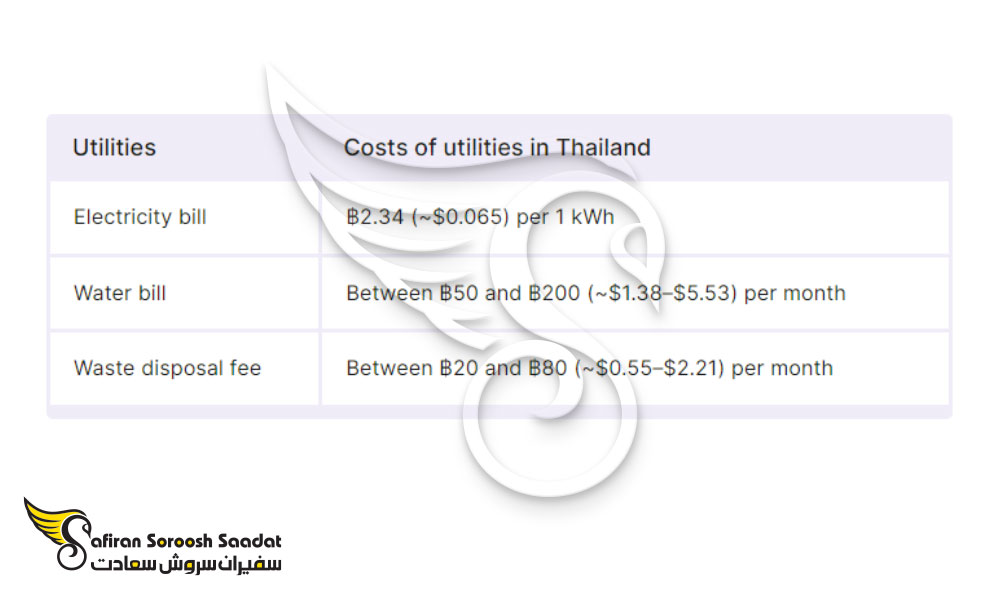Click the Utilities column header
This screenshot has height=600, width=1000.
pos(114,147)
